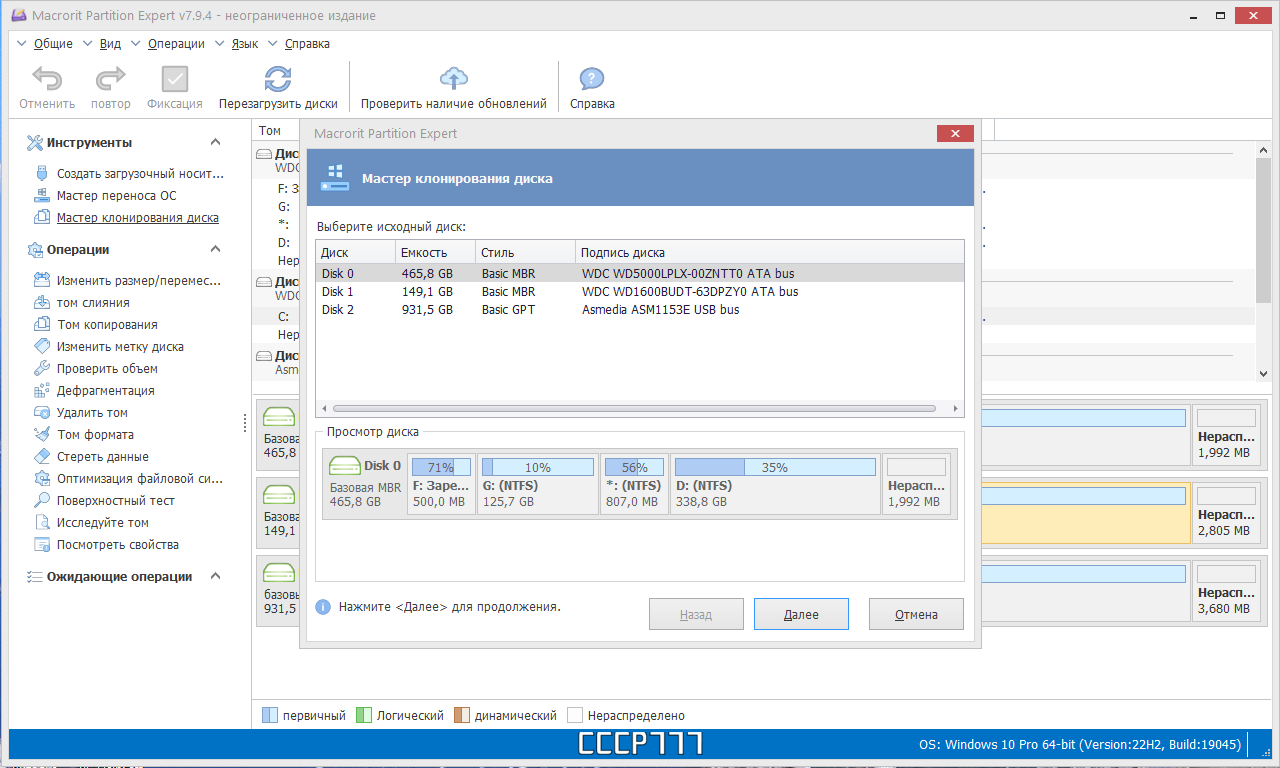Open the Операции menu in menu bar

[176, 44]
